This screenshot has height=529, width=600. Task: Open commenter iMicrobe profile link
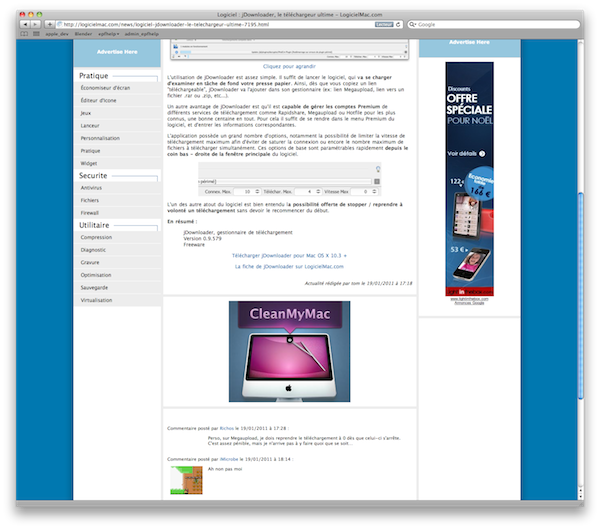[x=229, y=459]
